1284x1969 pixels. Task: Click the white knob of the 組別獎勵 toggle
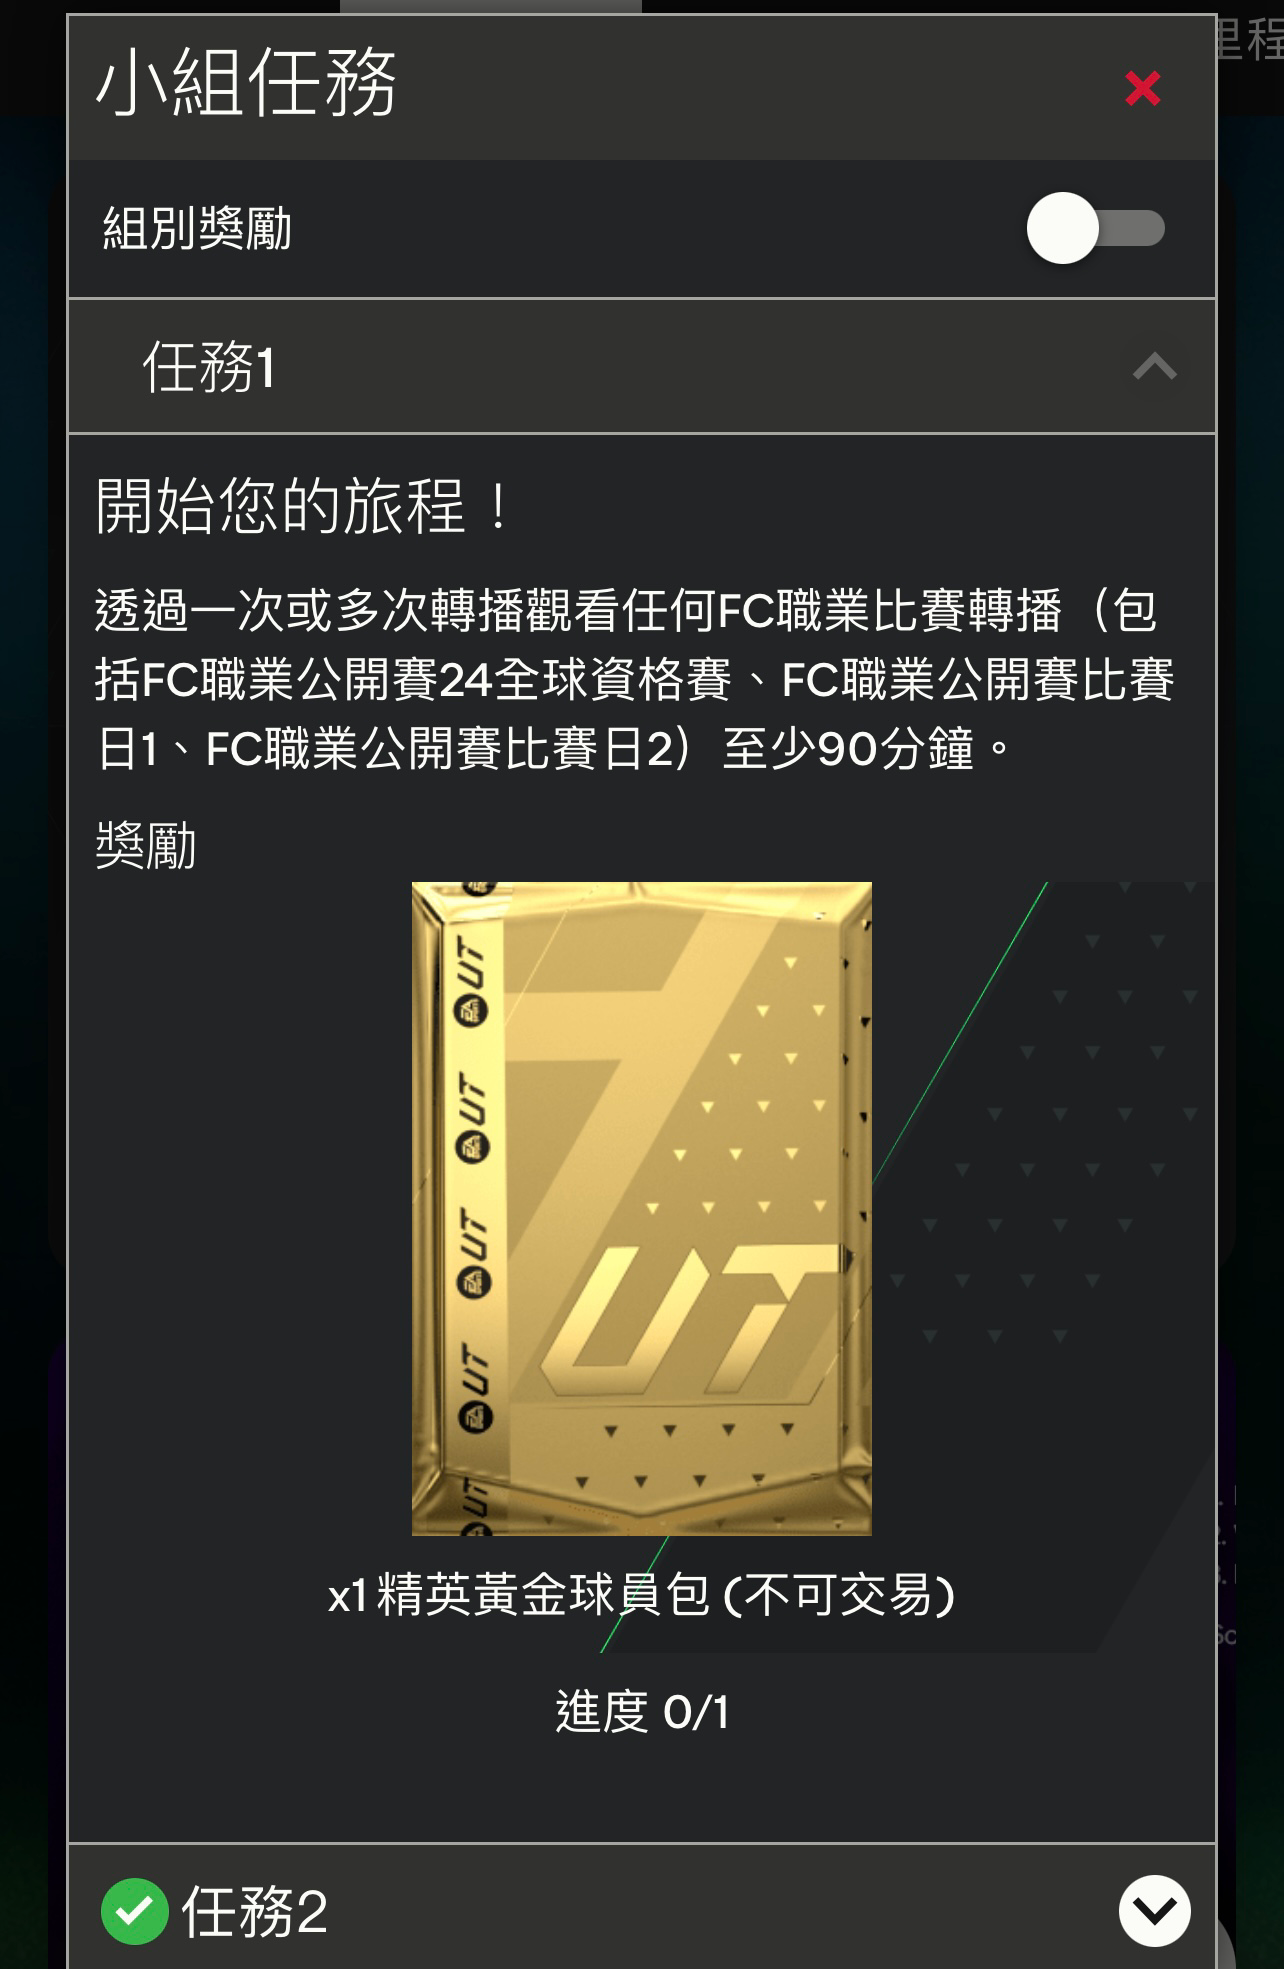coord(1062,228)
